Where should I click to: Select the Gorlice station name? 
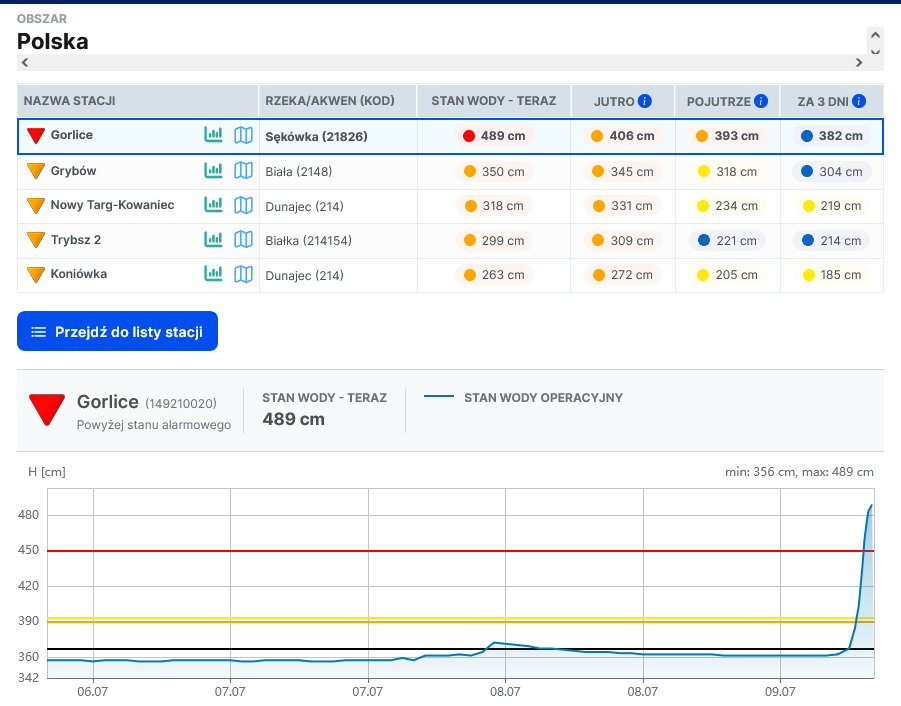coord(71,135)
